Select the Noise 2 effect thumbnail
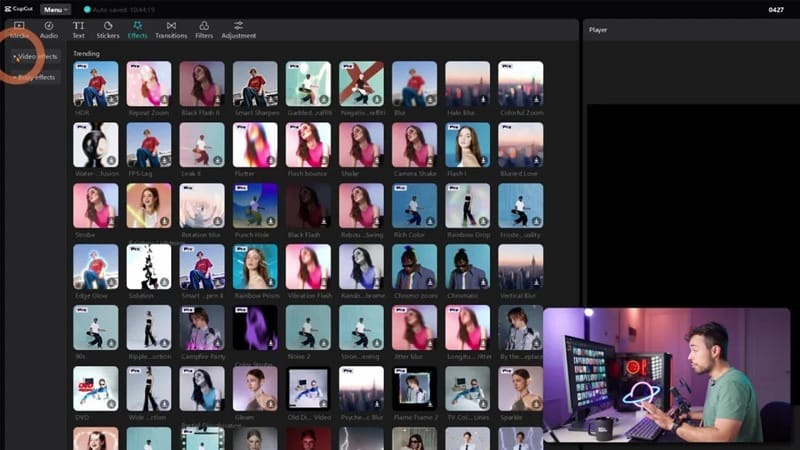The image size is (800, 450). tap(308, 328)
